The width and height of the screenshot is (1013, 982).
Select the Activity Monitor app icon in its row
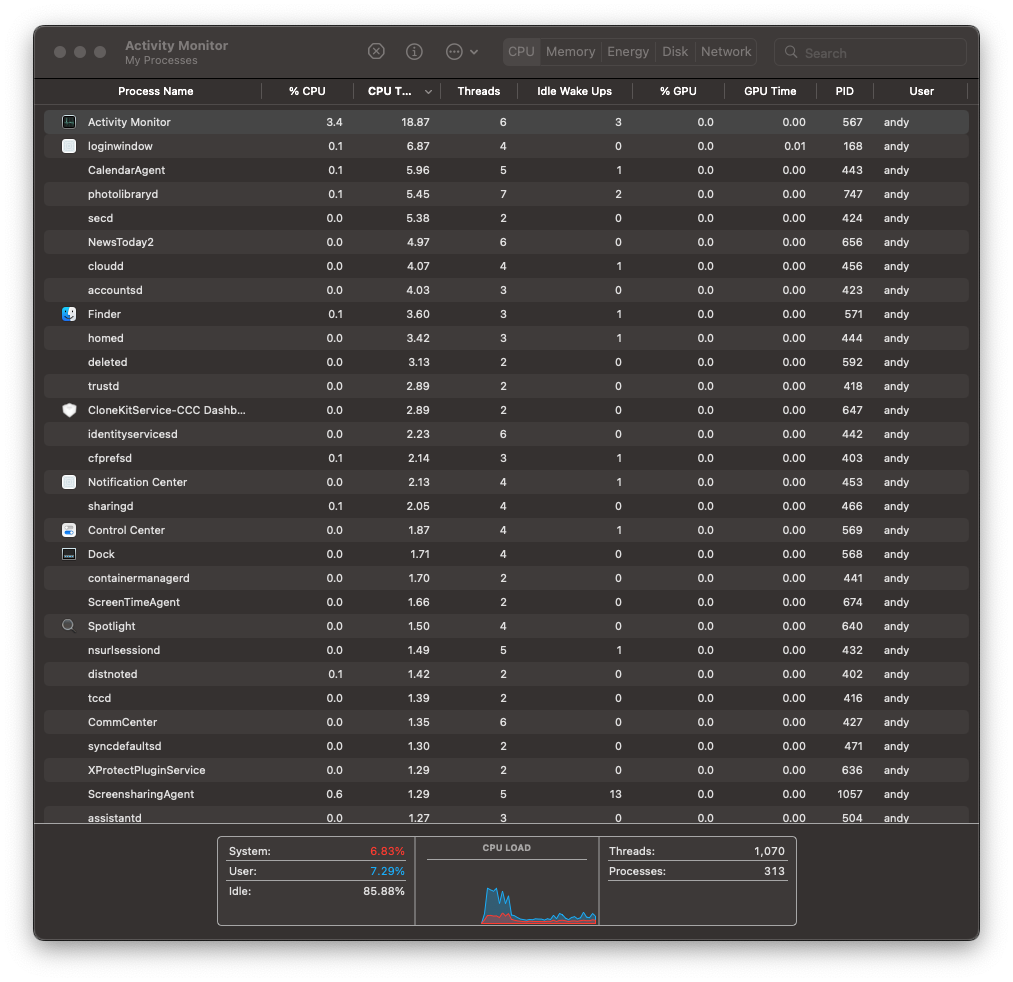[x=69, y=122]
